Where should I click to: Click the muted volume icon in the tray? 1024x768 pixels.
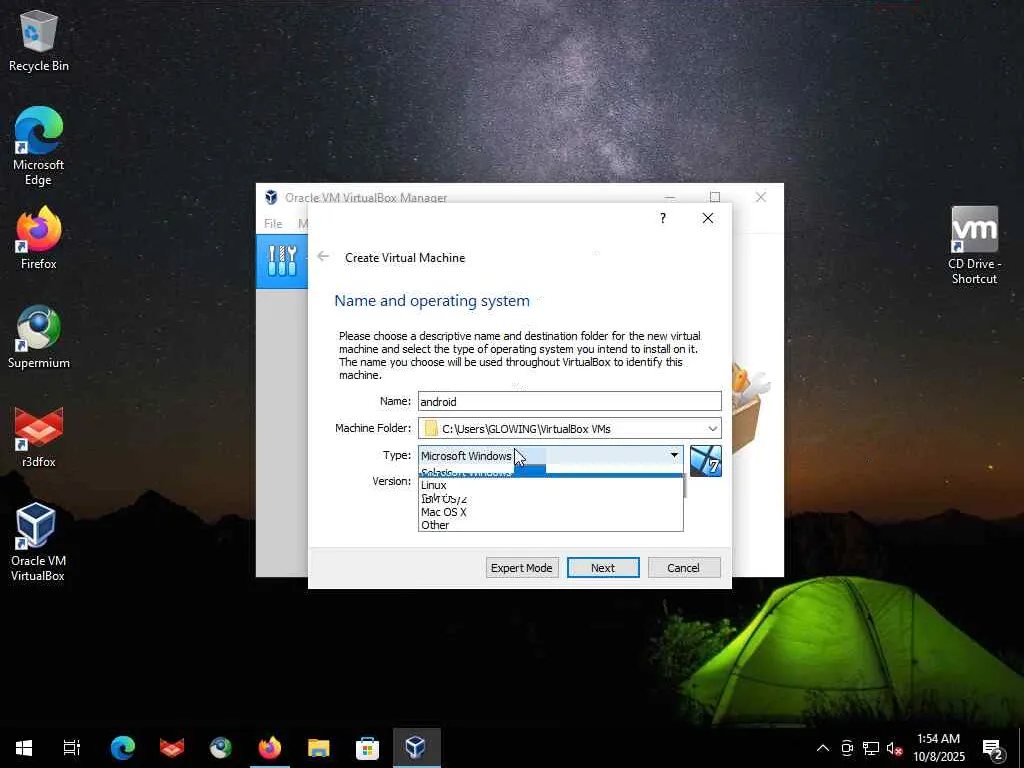894,748
